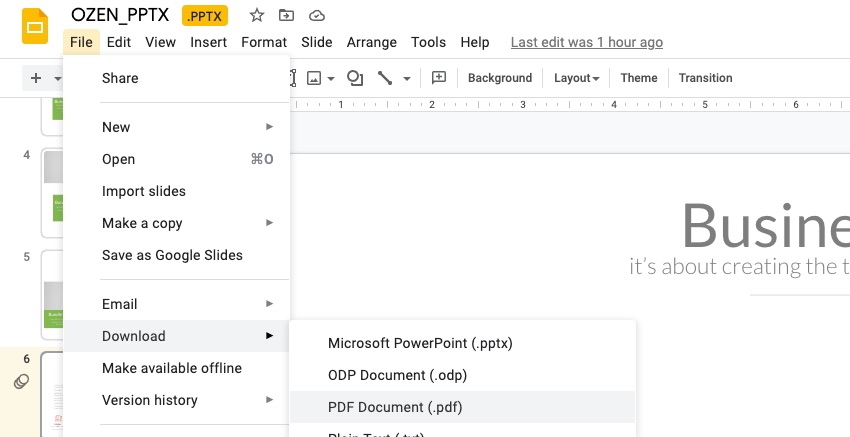Open the View menu

coord(160,42)
